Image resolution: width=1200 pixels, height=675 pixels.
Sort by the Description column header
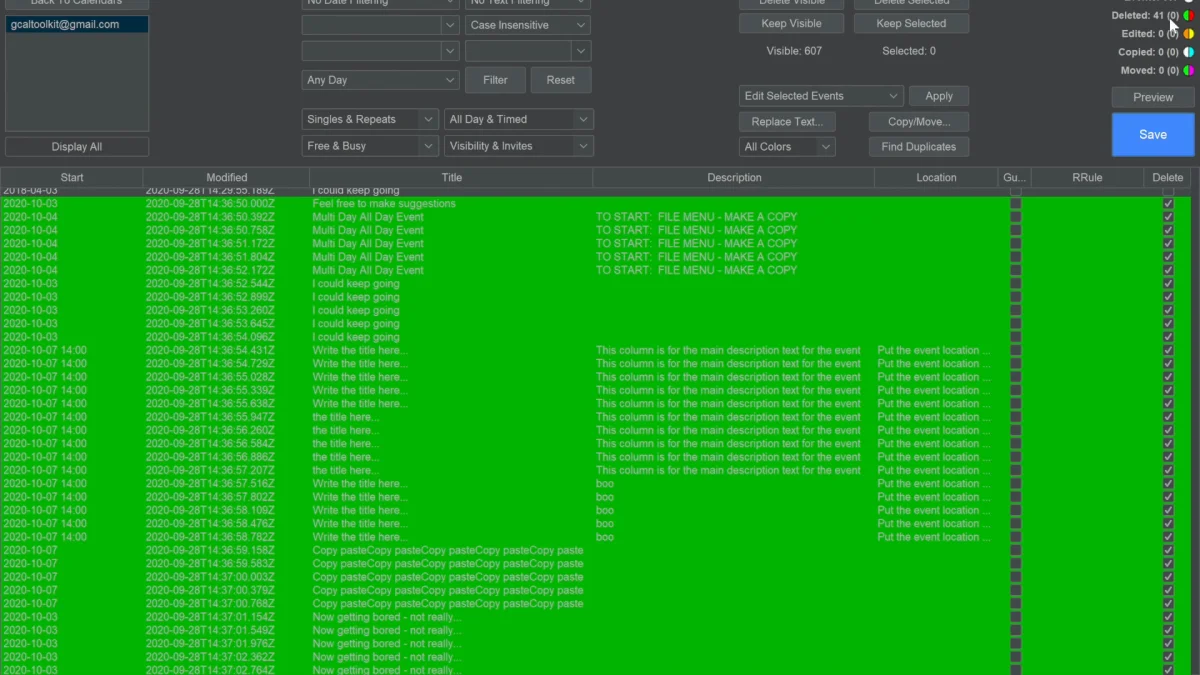[x=734, y=178]
